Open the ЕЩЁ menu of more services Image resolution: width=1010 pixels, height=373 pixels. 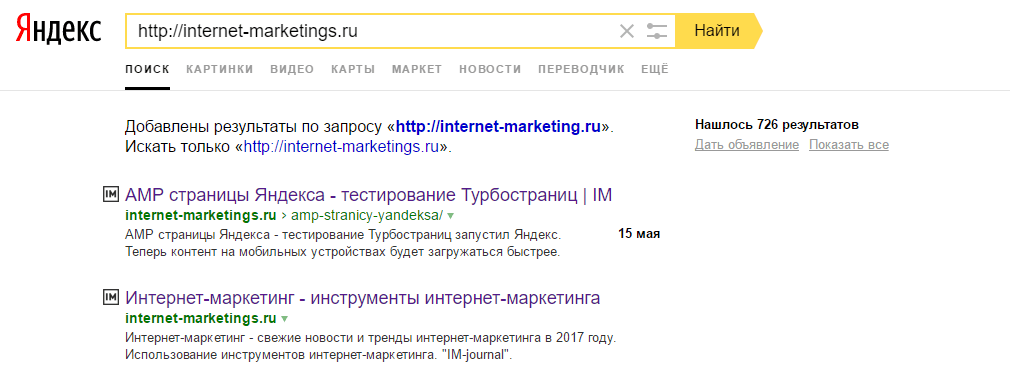(x=655, y=70)
